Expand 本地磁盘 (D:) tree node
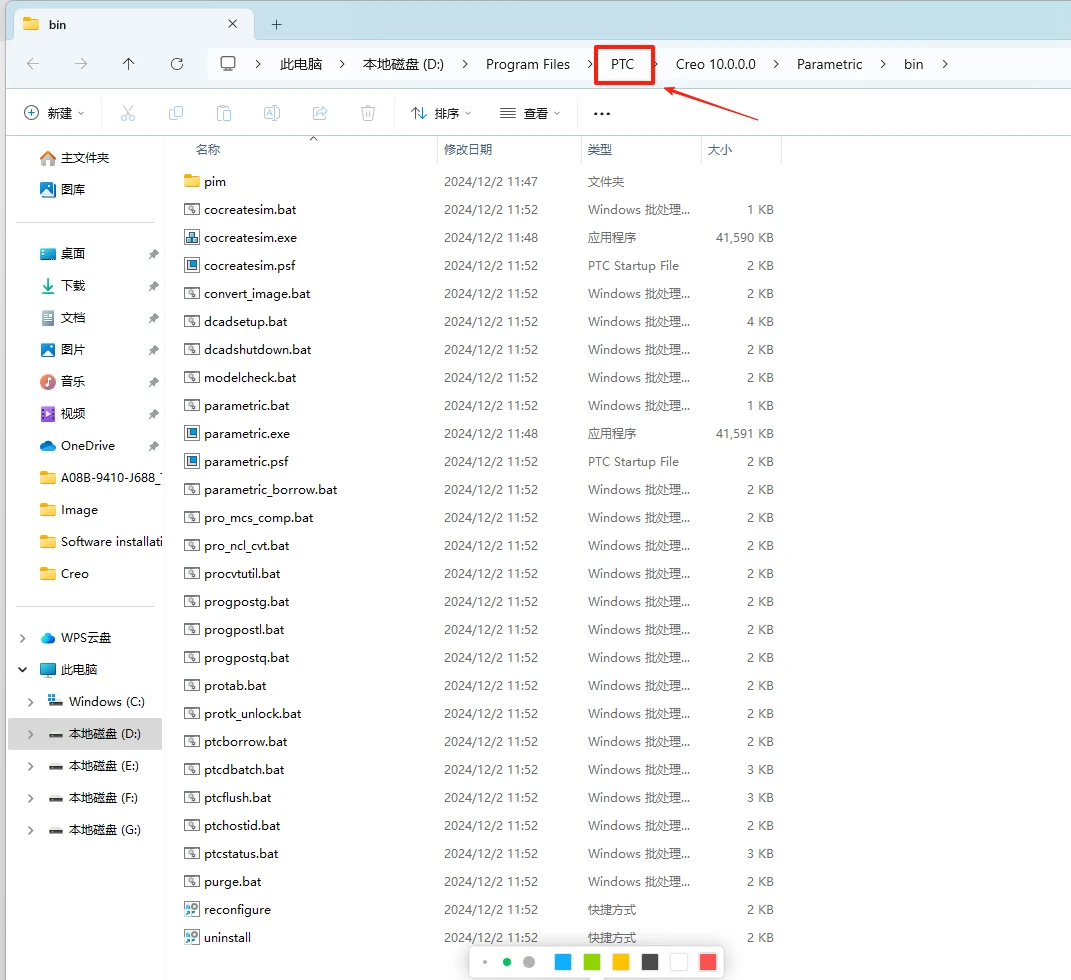 pyautogui.click(x=31, y=734)
